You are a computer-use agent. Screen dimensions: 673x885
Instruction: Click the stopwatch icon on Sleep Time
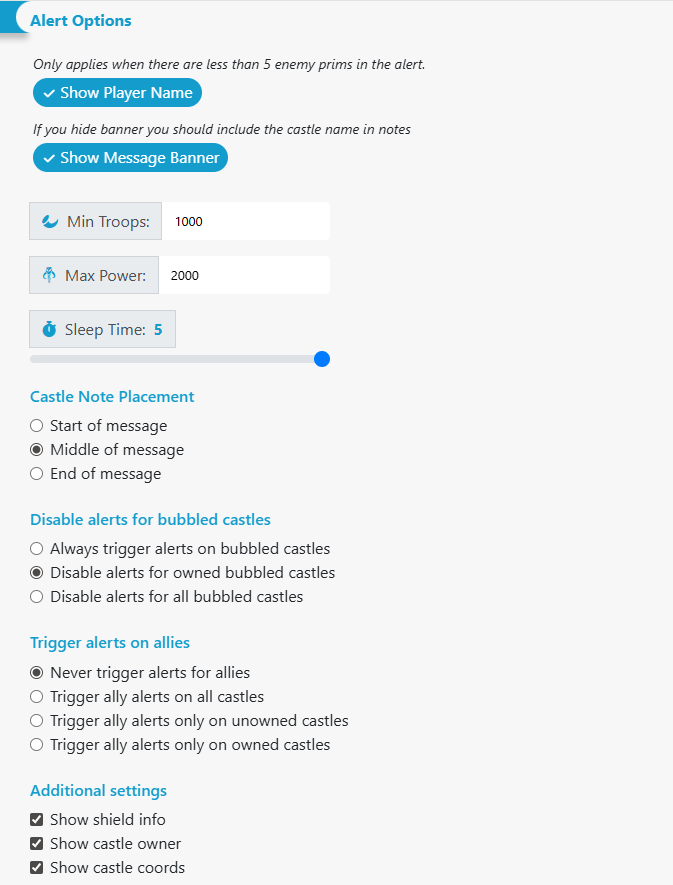pyautogui.click(x=49, y=329)
